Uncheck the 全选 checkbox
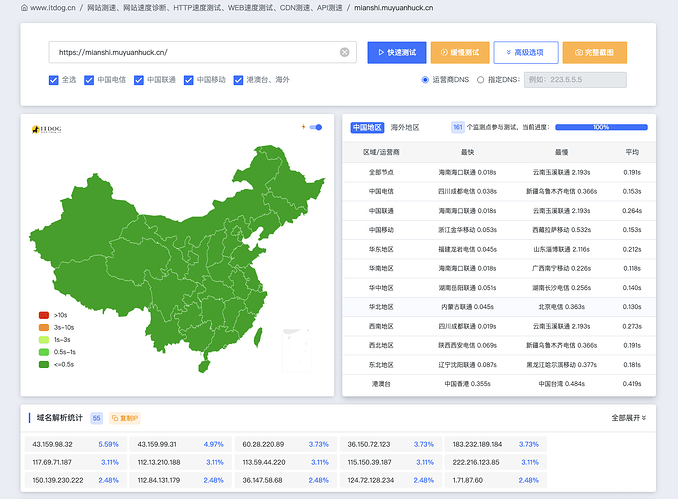The image size is (678, 499). (54, 80)
